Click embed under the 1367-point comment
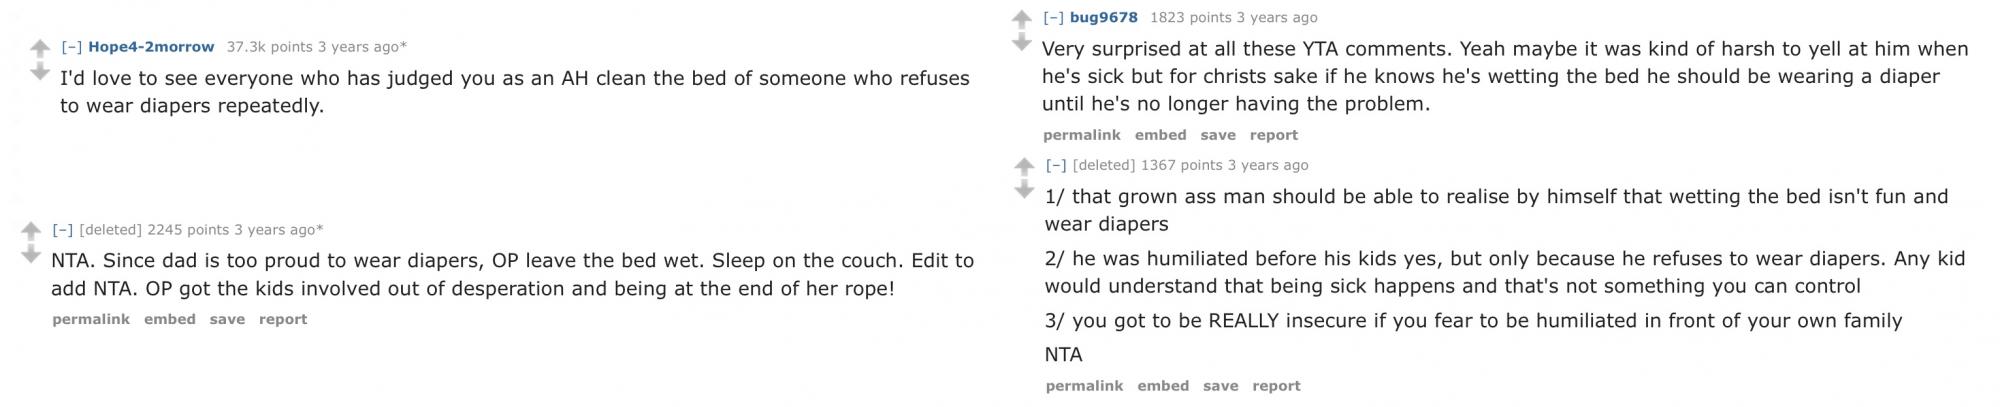The width and height of the screenshot is (2000, 407). (x=1162, y=386)
